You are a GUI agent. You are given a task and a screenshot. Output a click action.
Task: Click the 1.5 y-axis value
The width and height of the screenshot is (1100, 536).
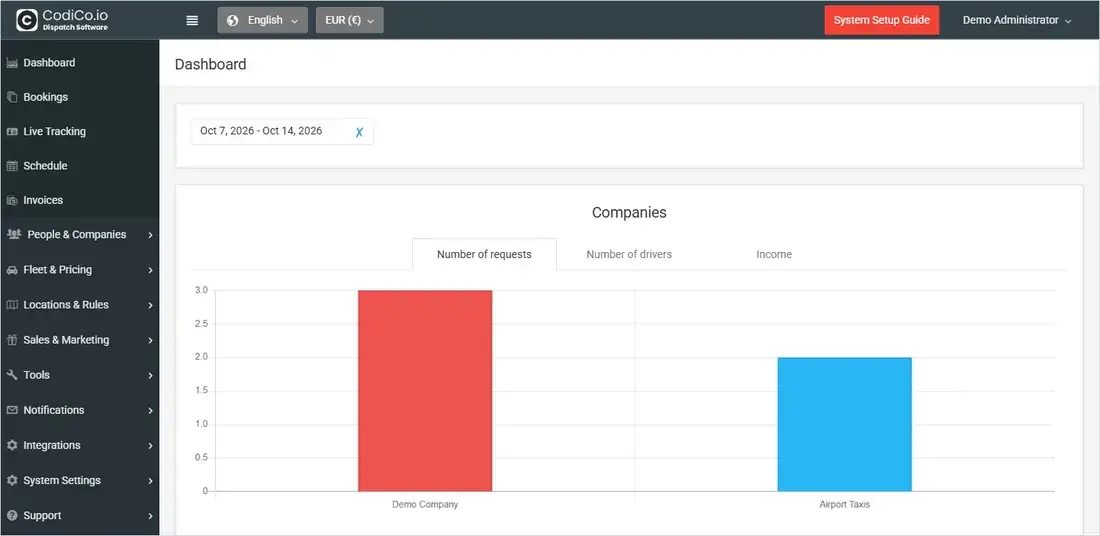coord(201,391)
